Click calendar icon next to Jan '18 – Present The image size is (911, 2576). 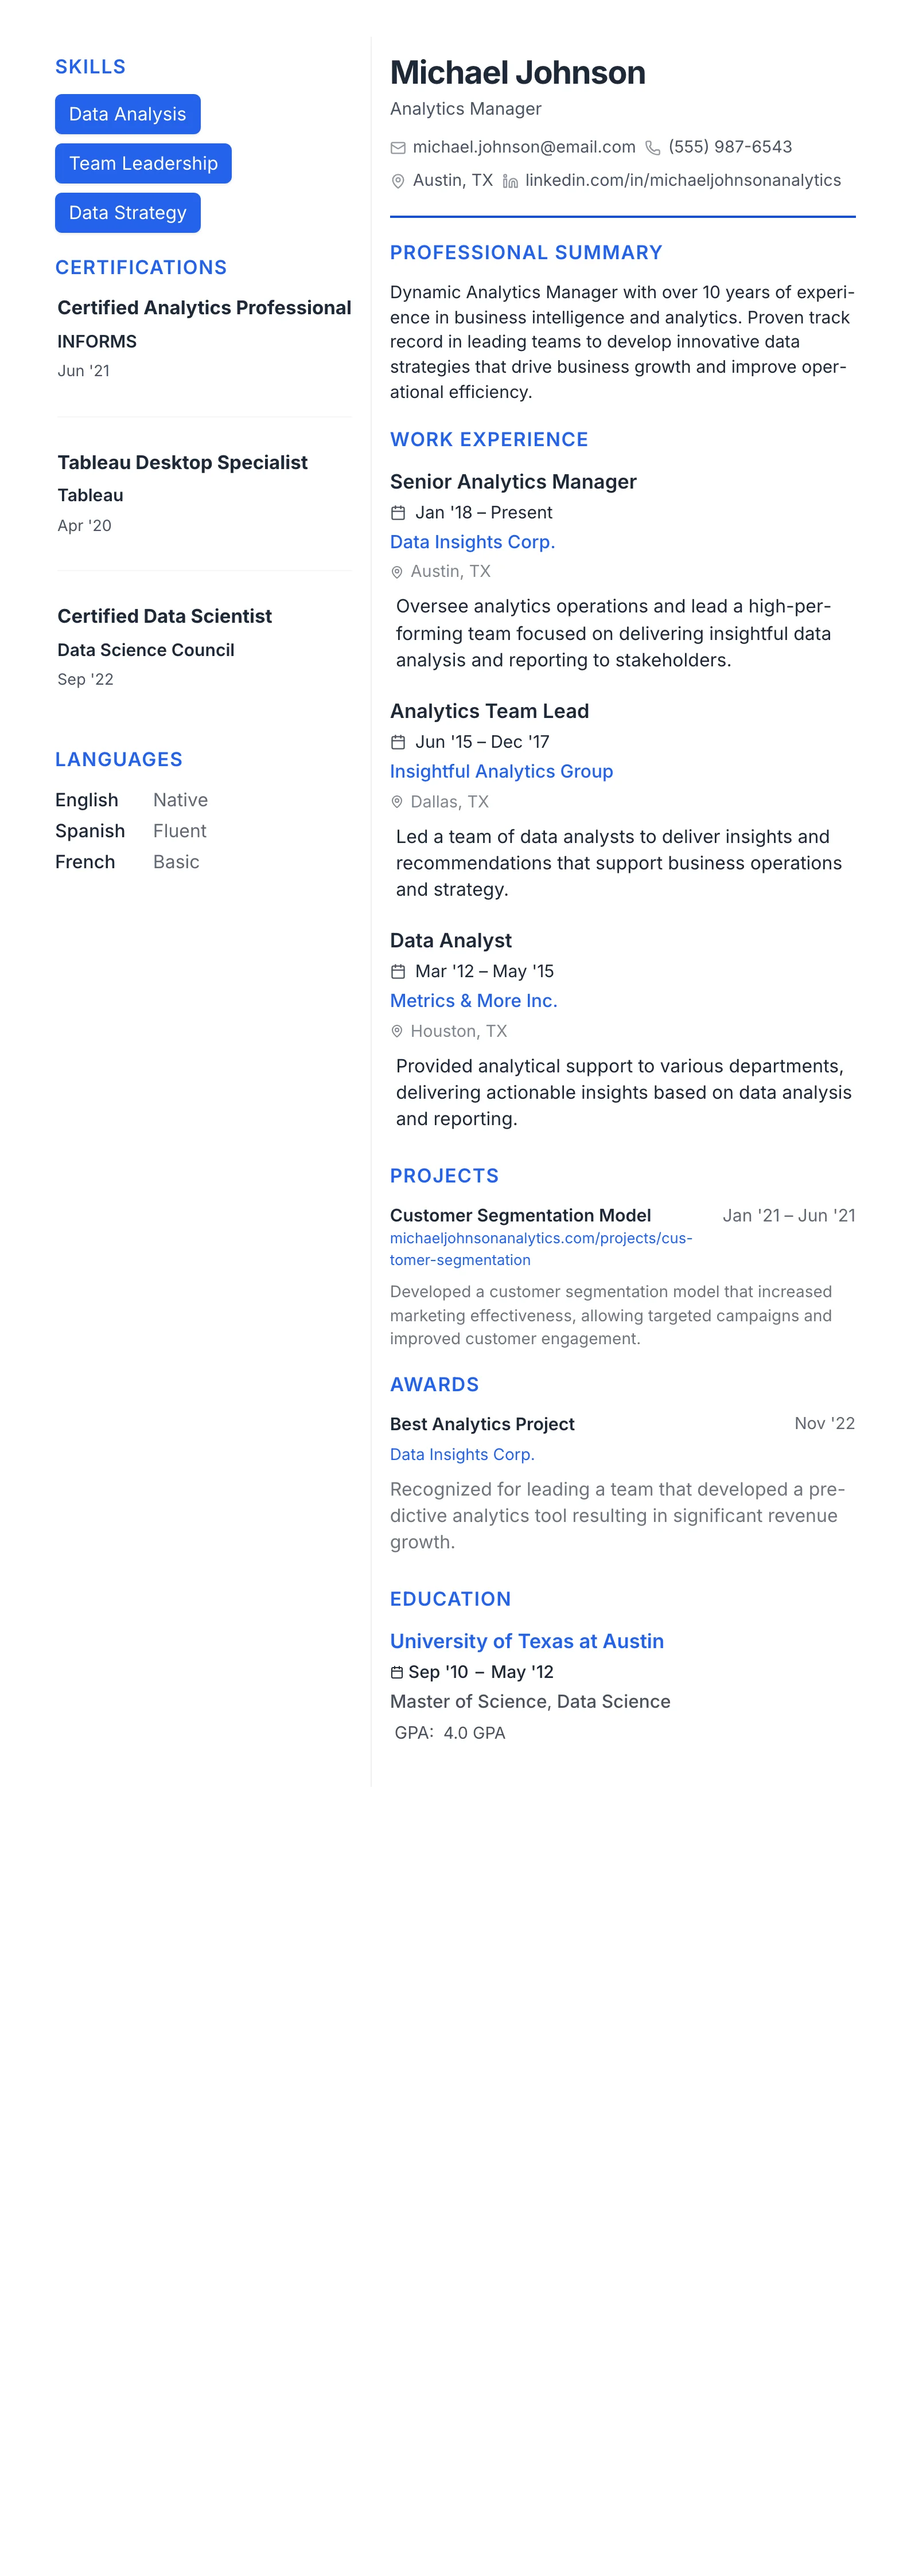pyautogui.click(x=398, y=513)
